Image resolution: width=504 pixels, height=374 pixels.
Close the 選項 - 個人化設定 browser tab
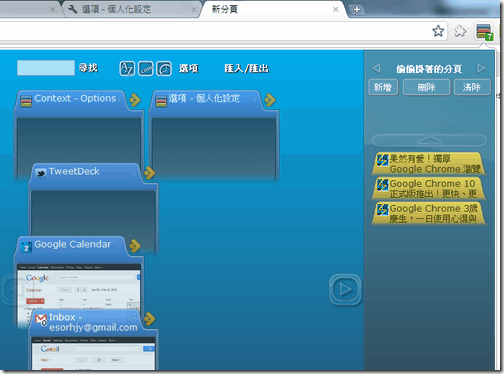[x=194, y=10]
